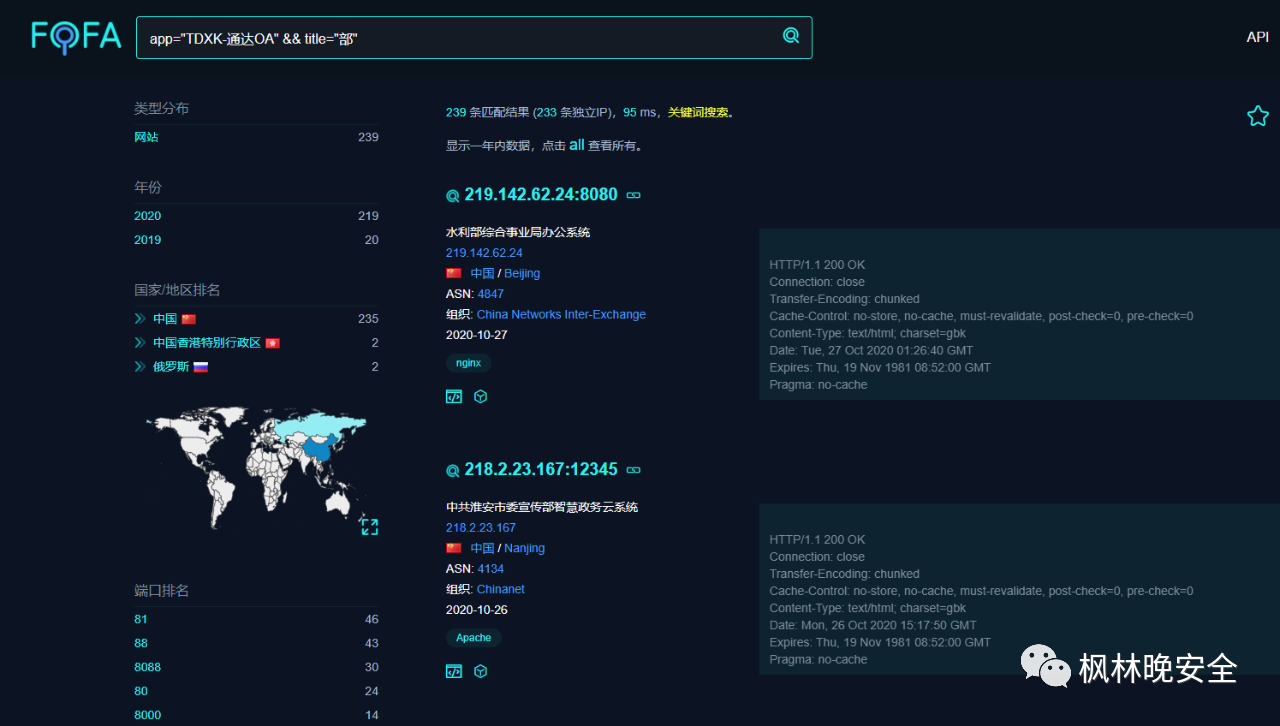Click ASN 4847 link

coord(491,294)
